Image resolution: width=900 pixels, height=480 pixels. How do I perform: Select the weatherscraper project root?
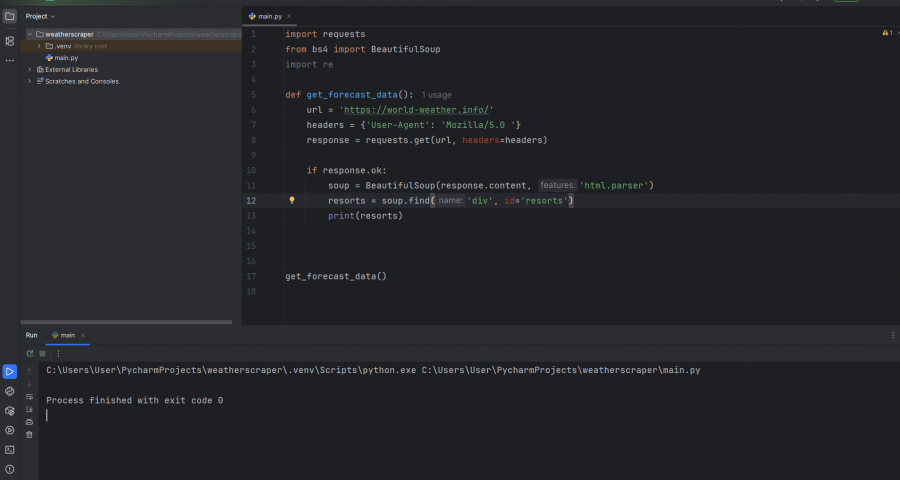(x=131, y=34)
